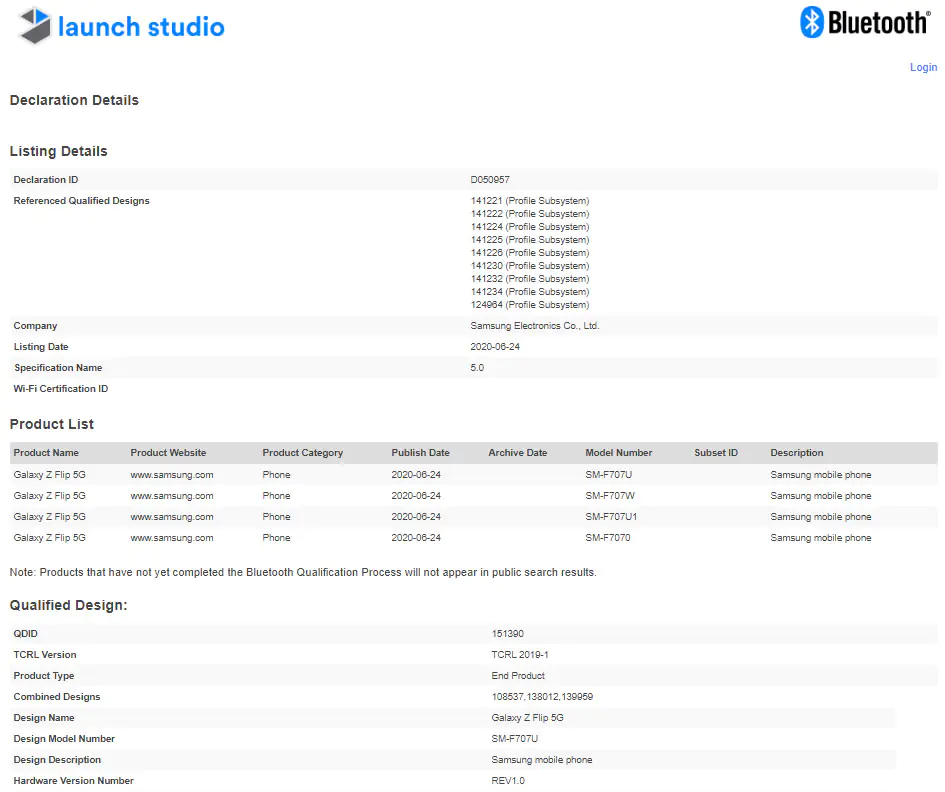Select QDID value 151390
Viewport: 945px width, 792px height.
pos(507,634)
